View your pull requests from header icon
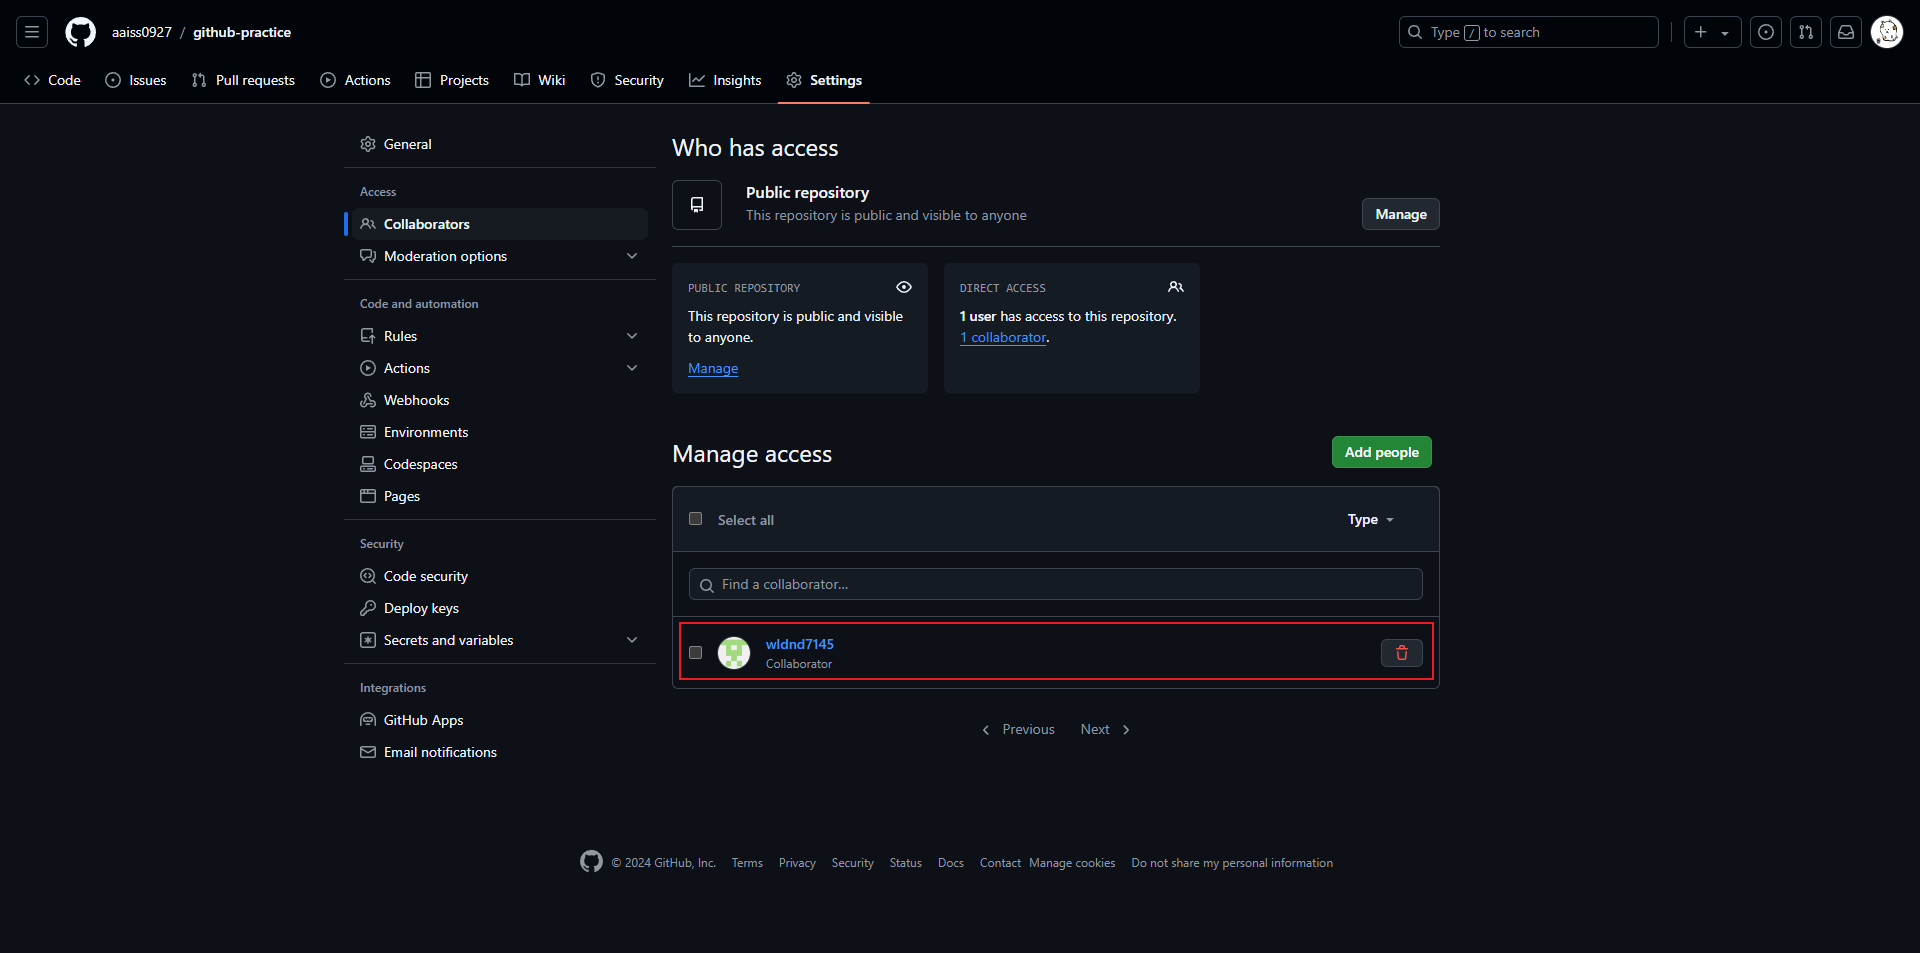This screenshot has height=953, width=1920. click(1806, 32)
